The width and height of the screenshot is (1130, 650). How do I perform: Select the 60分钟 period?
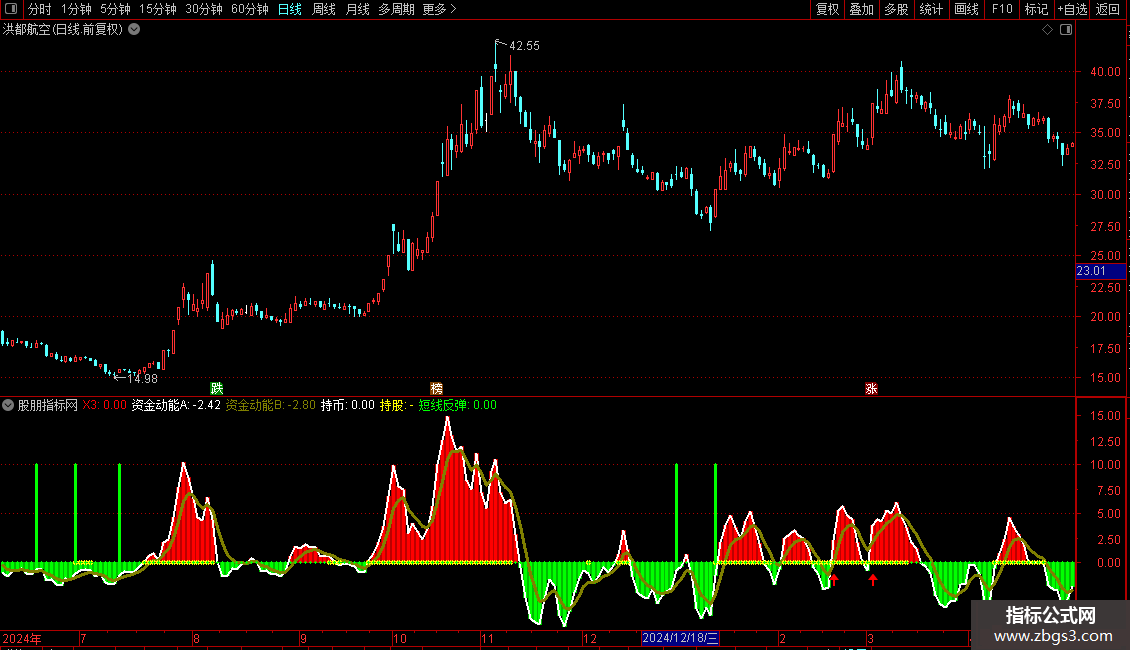250,9
